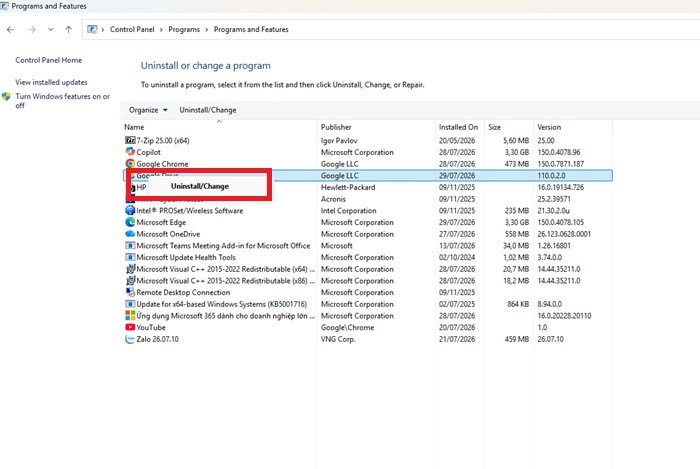The image size is (700, 469).
Task: Click the address bar Control Panel icon
Action: (92, 29)
